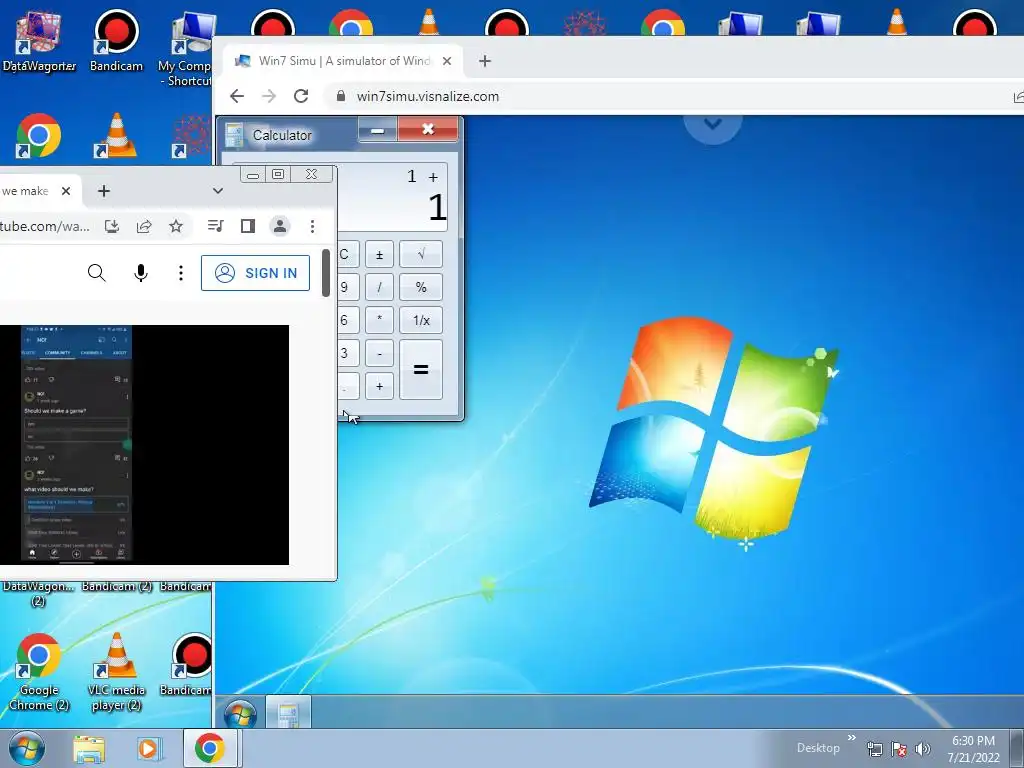Bookmark this page with the star icon
1024x768 pixels.
click(x=176, y=226)
